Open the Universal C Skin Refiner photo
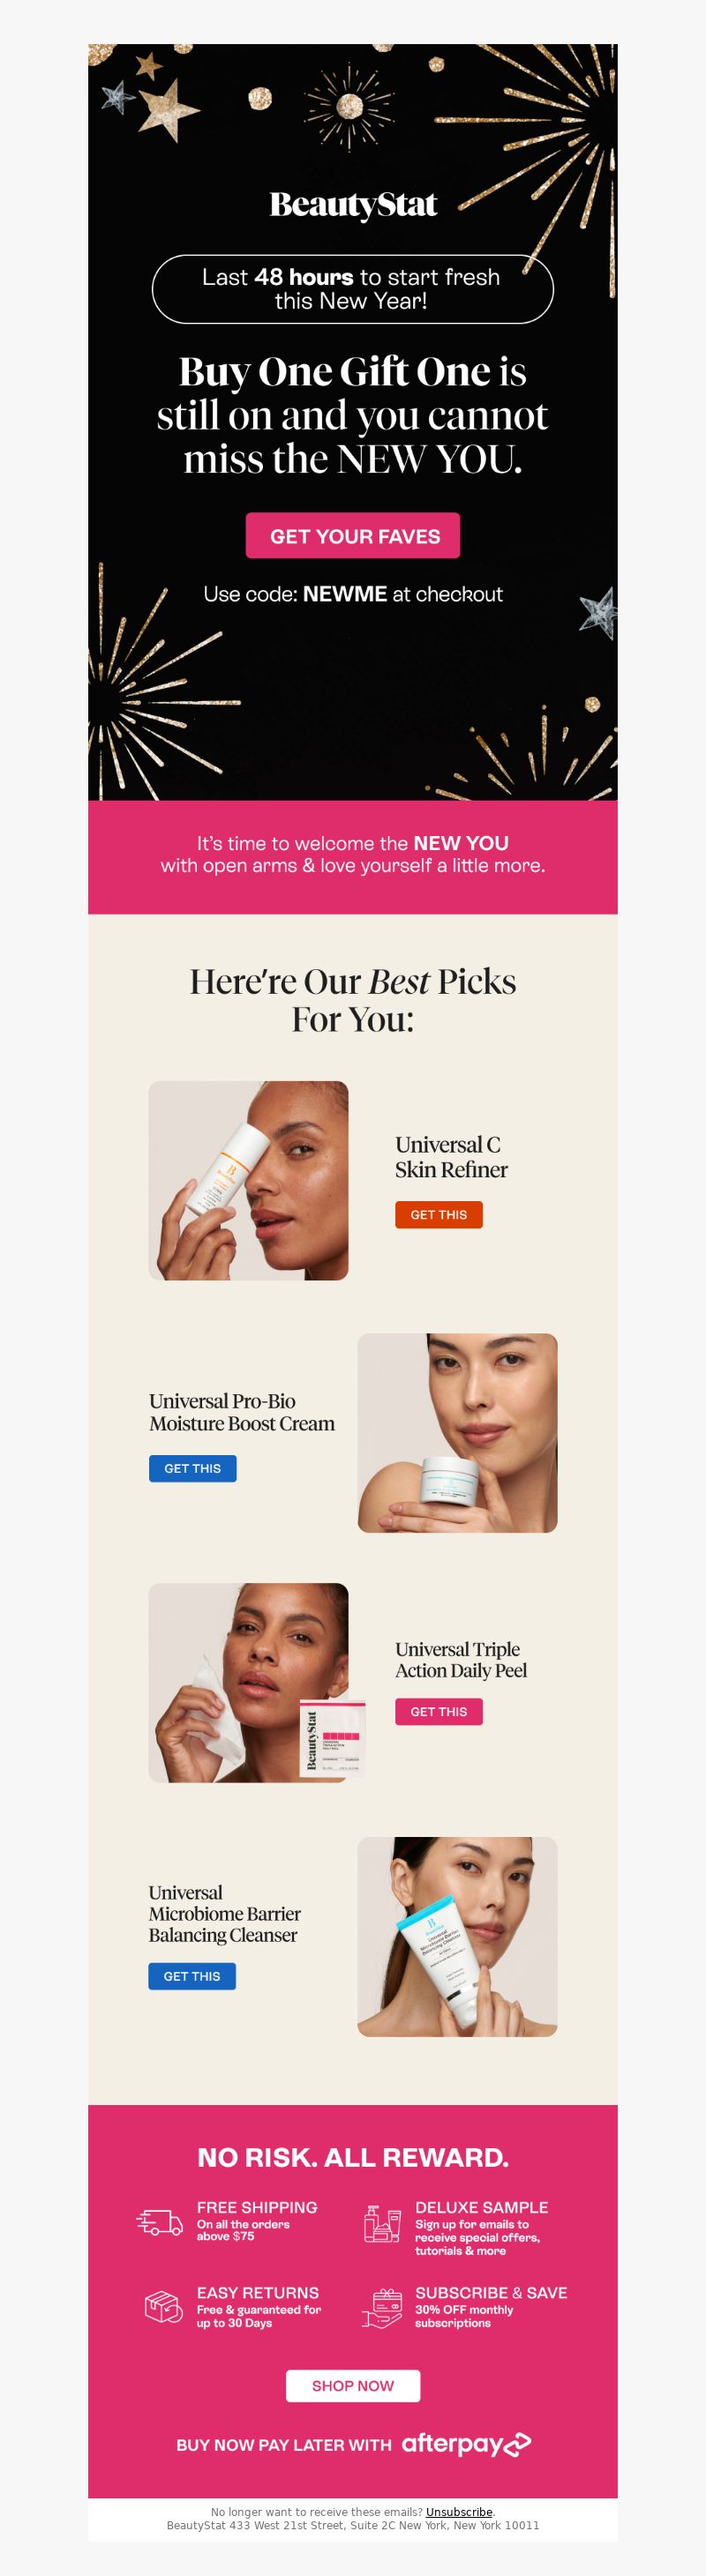This screenshot has height=2576, width=706. 248,1180
